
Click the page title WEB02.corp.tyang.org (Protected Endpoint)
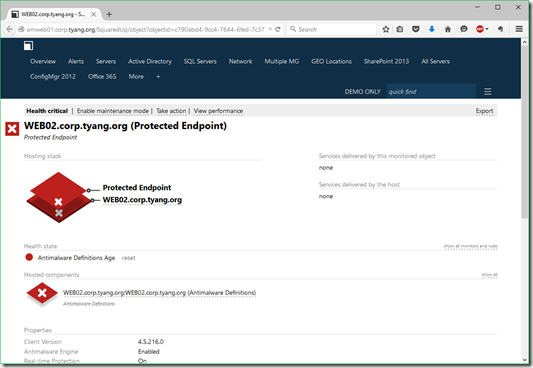pyautogui.click(x=125, y=126)
